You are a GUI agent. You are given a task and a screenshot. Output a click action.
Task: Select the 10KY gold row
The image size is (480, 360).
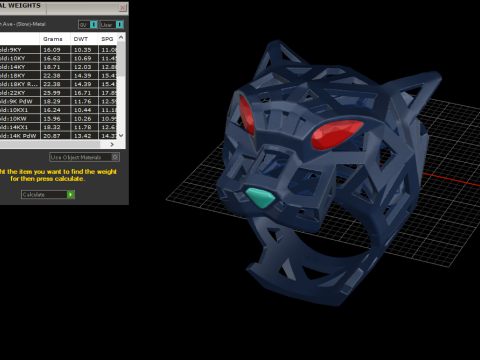58,58
